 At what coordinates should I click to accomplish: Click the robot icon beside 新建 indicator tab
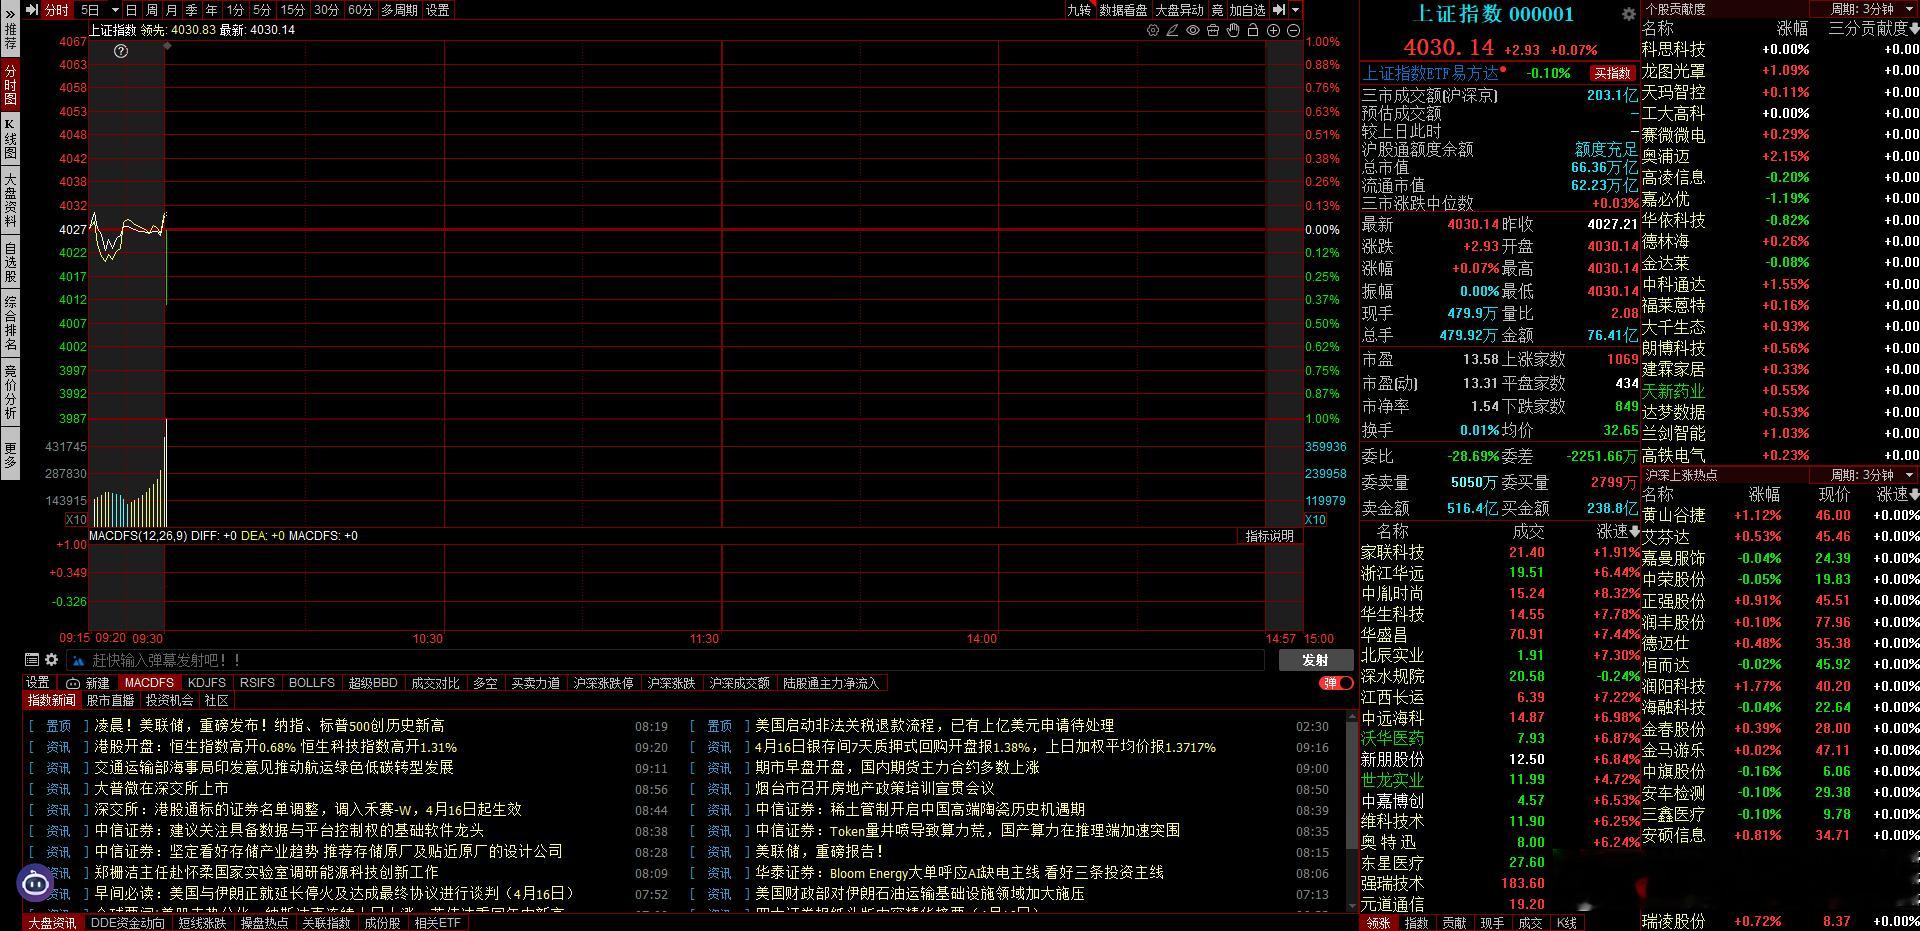[x=74, y=684]
